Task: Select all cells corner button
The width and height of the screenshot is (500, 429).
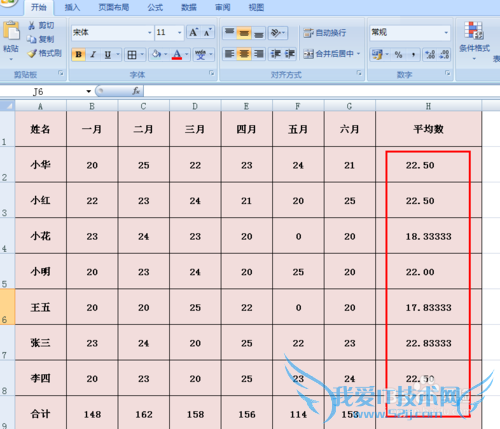Action: 7,106
